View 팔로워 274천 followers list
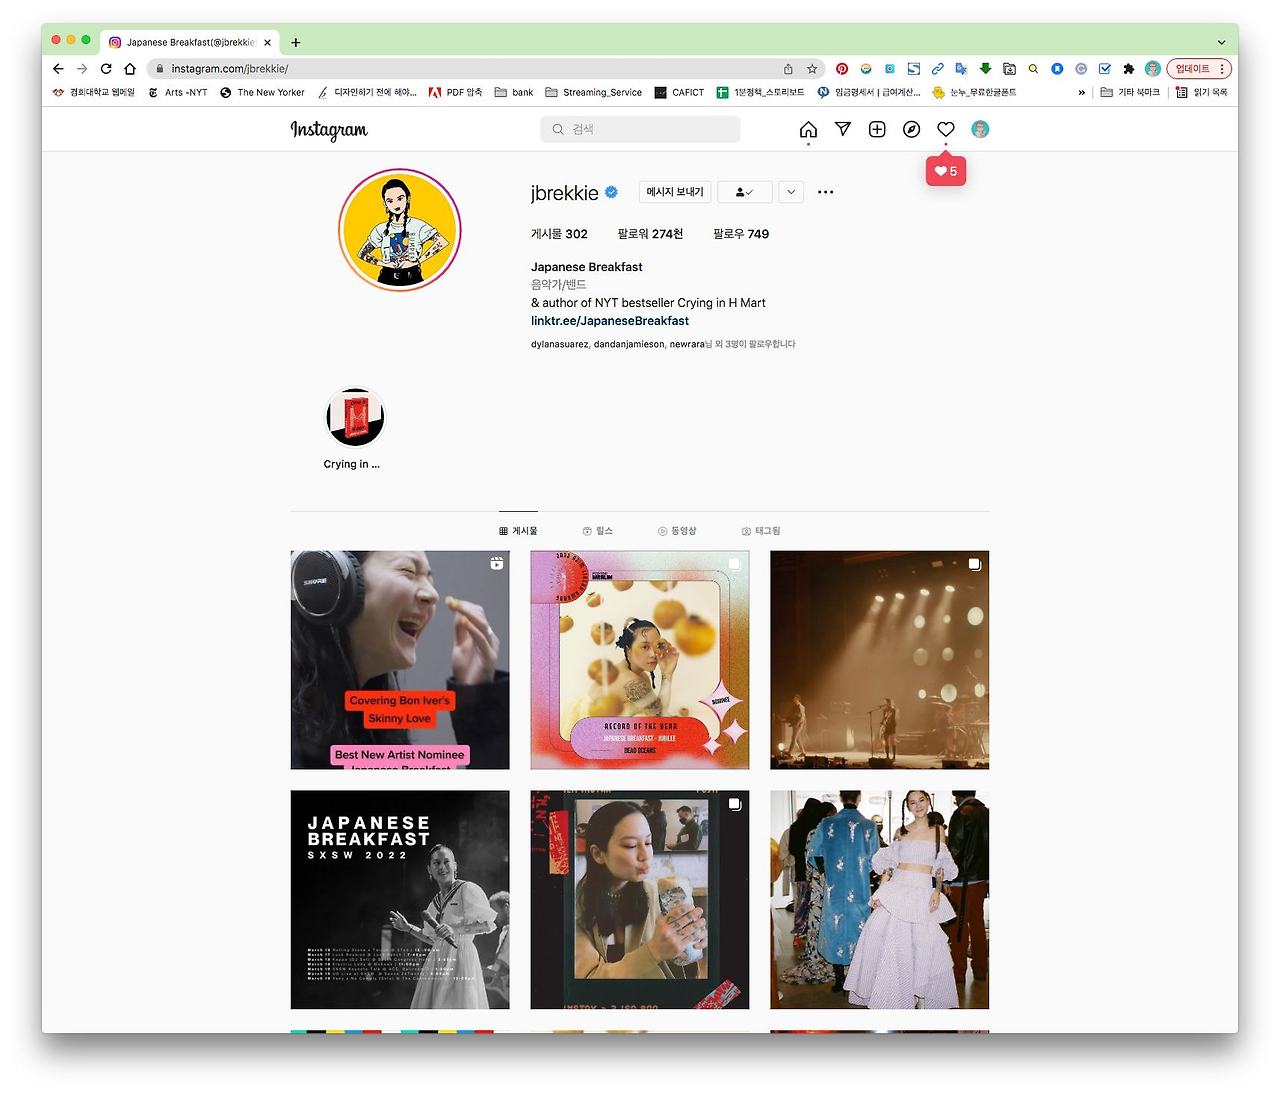 coord(650,234)
